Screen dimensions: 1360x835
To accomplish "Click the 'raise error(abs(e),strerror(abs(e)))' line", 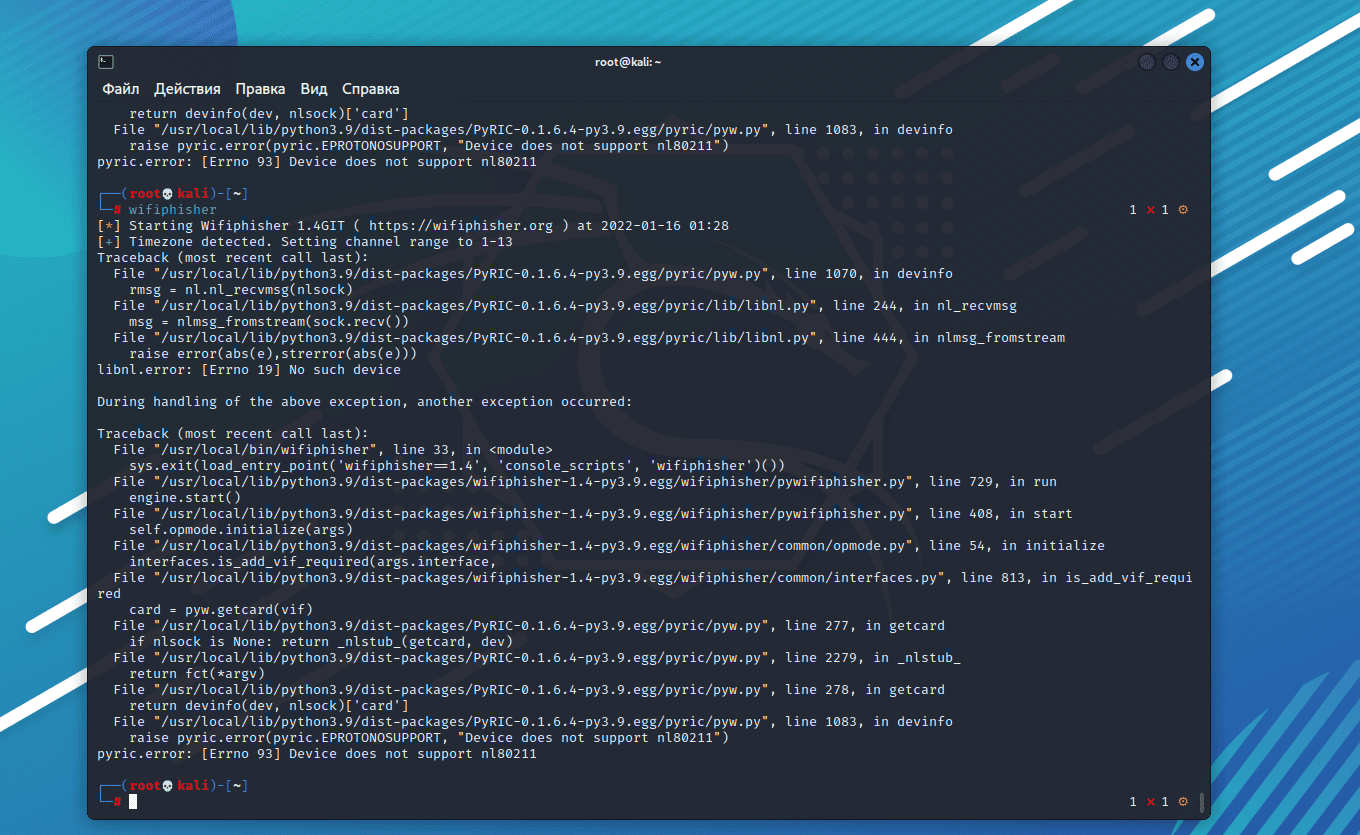I will click(x=273, y=354).
